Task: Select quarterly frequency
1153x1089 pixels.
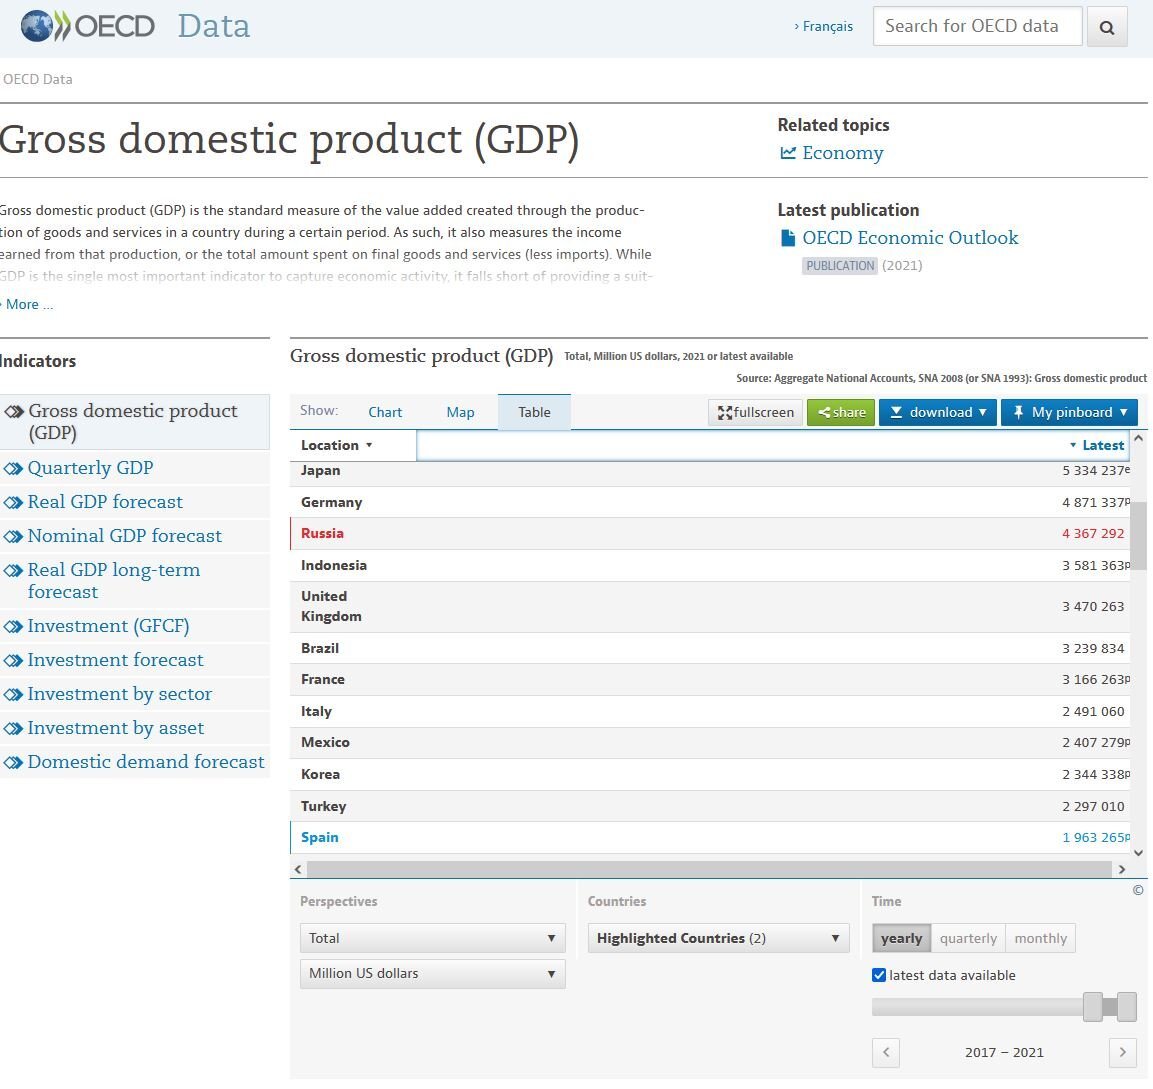Action: (968, 938)
